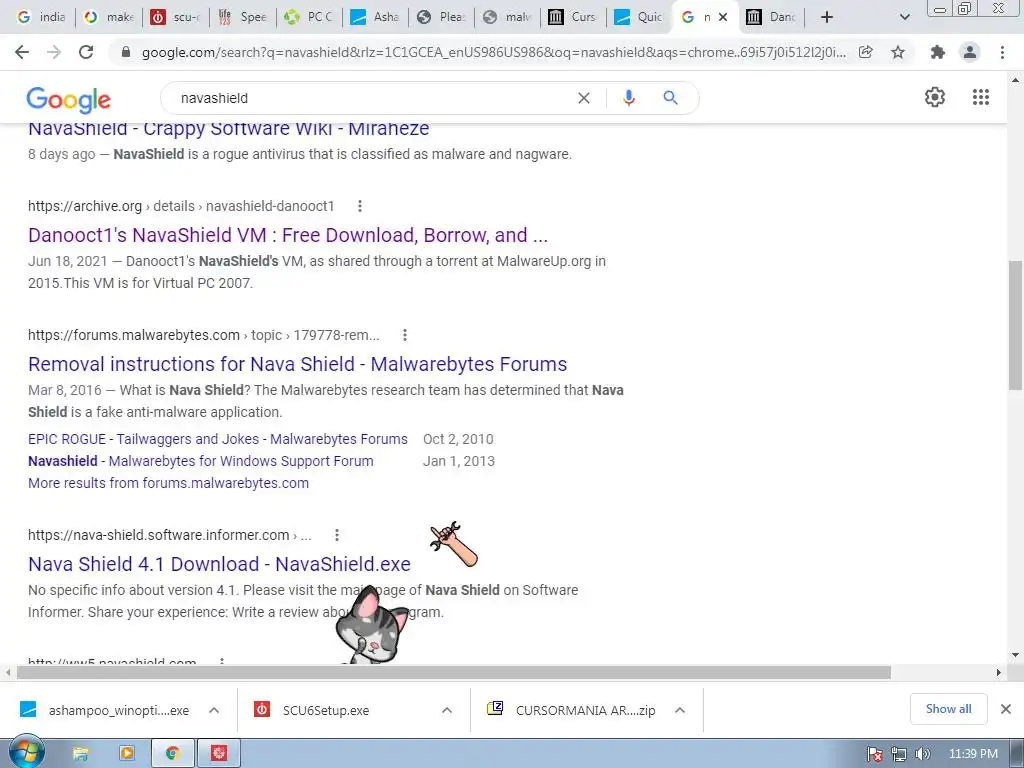Open options for the archive.org result
1024x768 pixels.
360,206
